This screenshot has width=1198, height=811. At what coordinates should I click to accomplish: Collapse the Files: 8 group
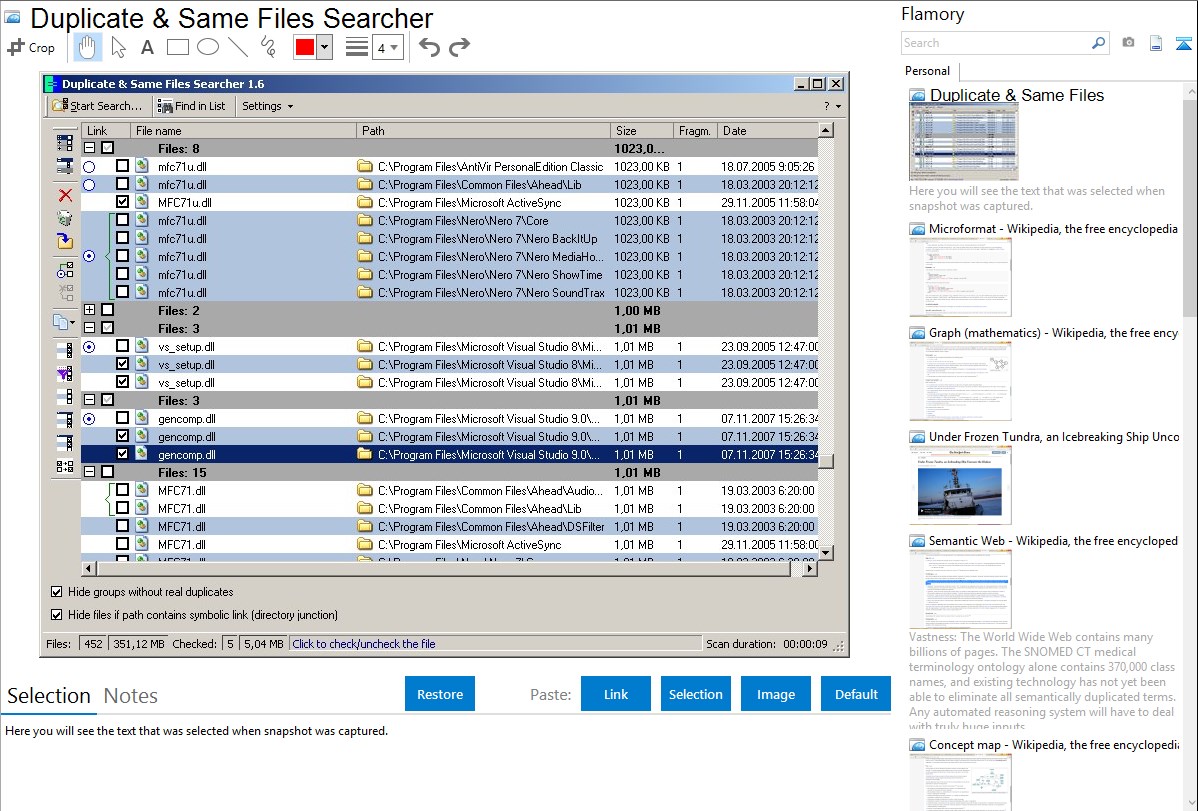click(89, 148)
